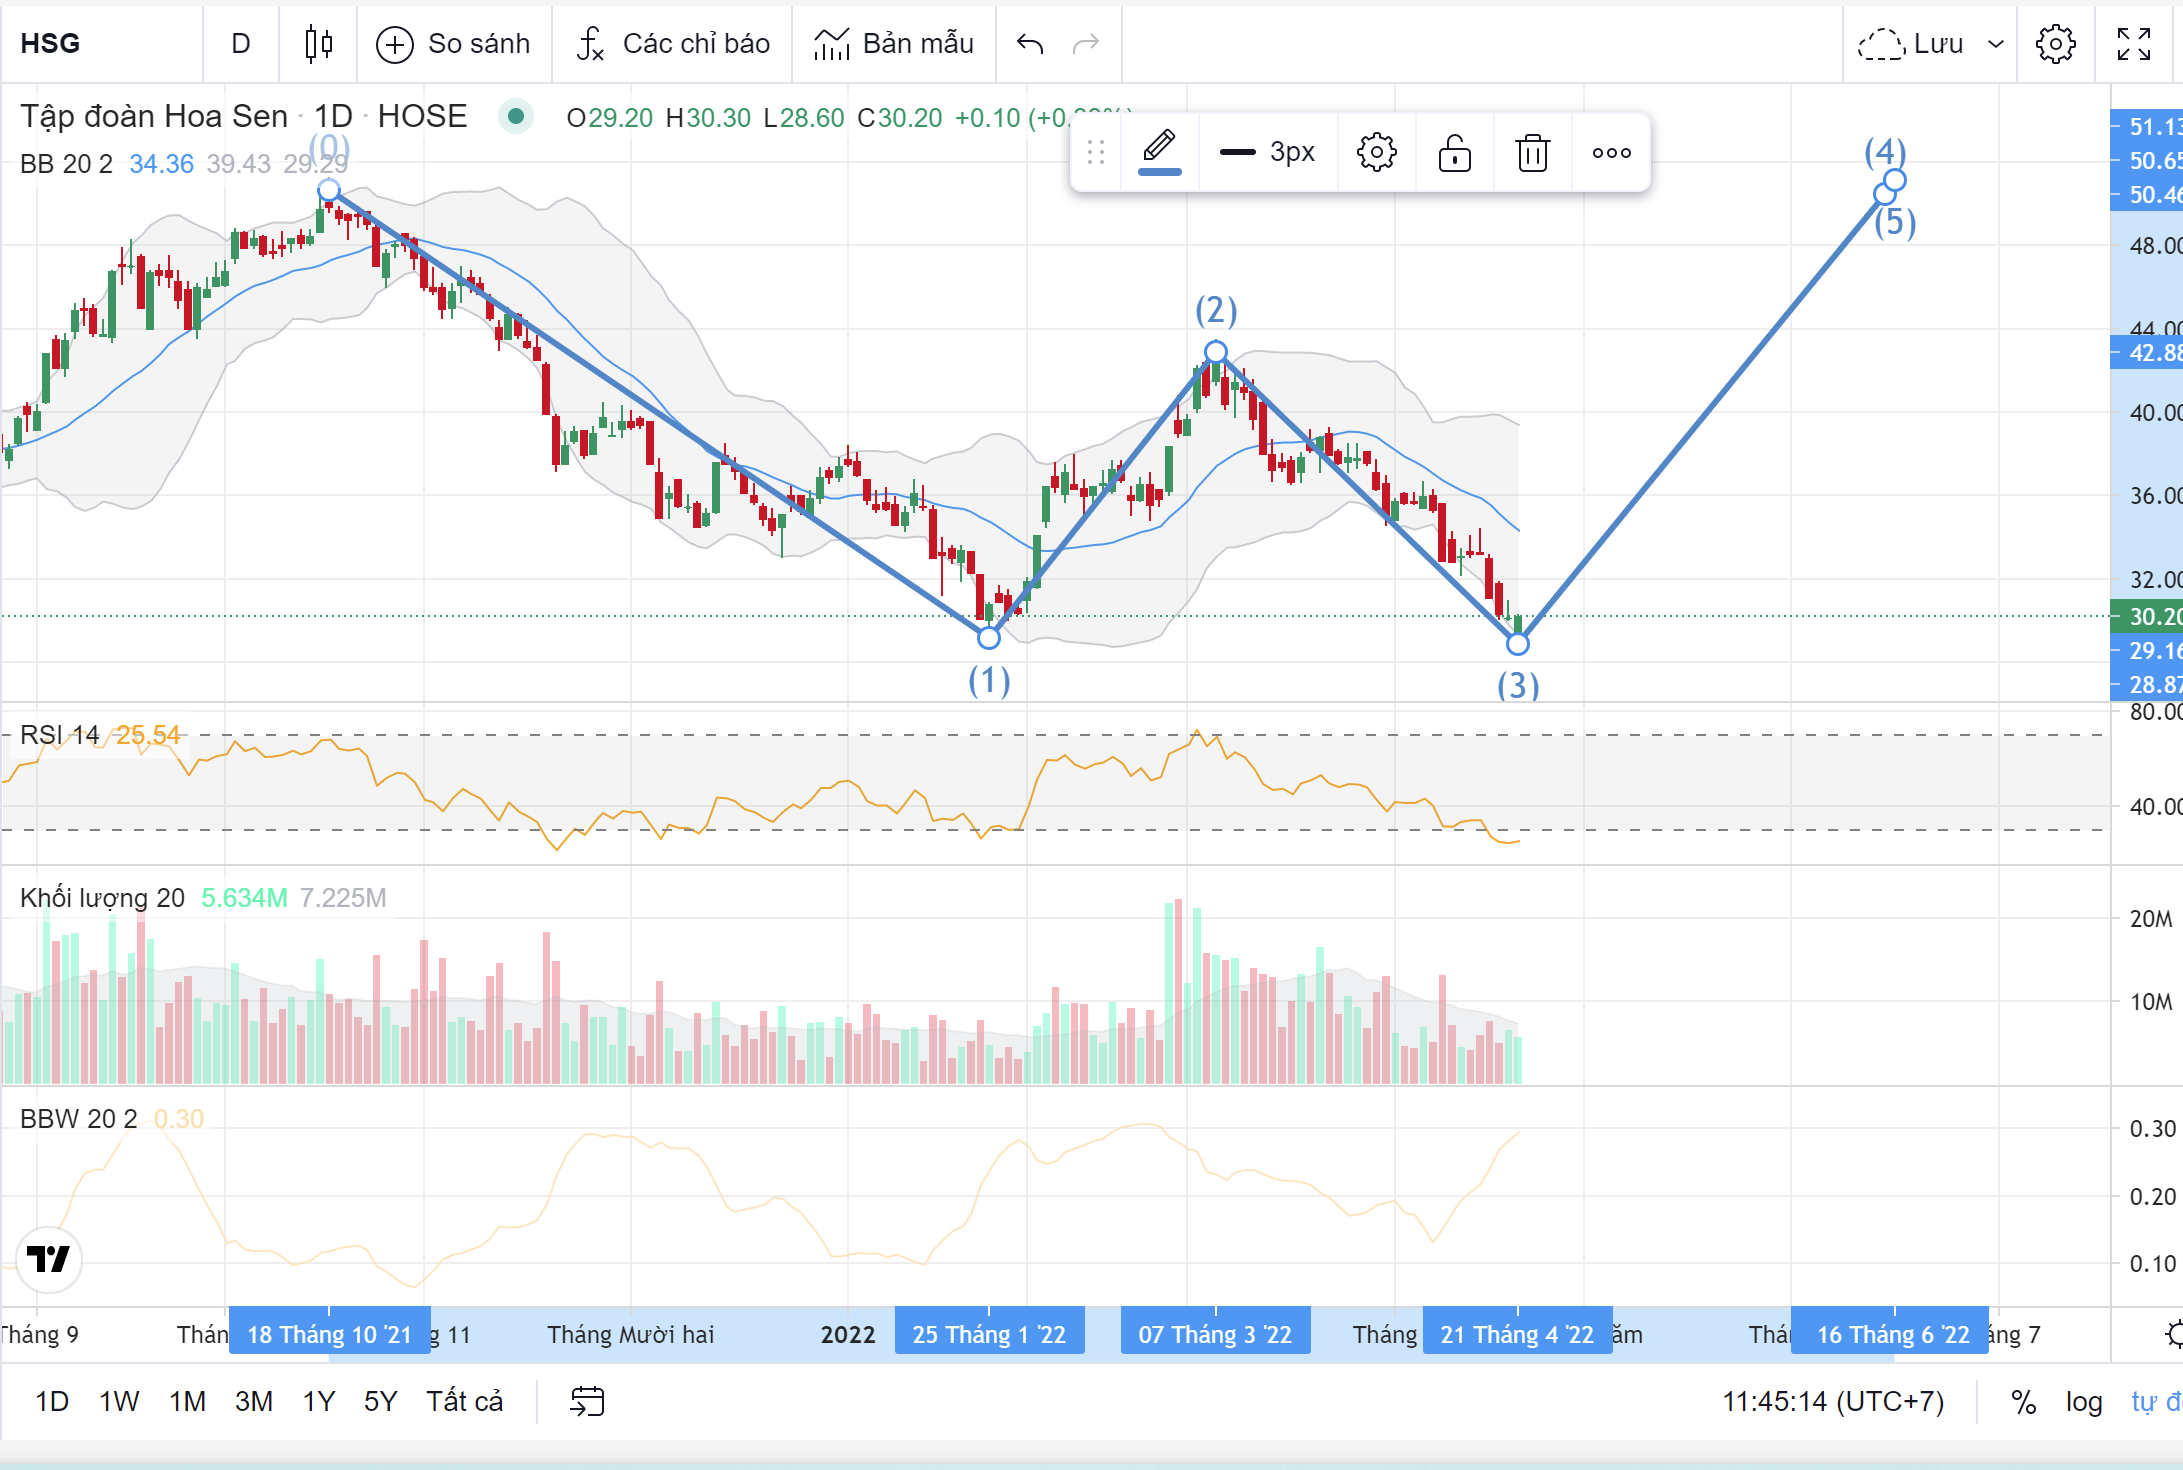The height and width of the screenshot is (1470, 2183).
Task: Click wave point (2) anchor handle
Action: pyautogui.click(x=1216, y=352)
